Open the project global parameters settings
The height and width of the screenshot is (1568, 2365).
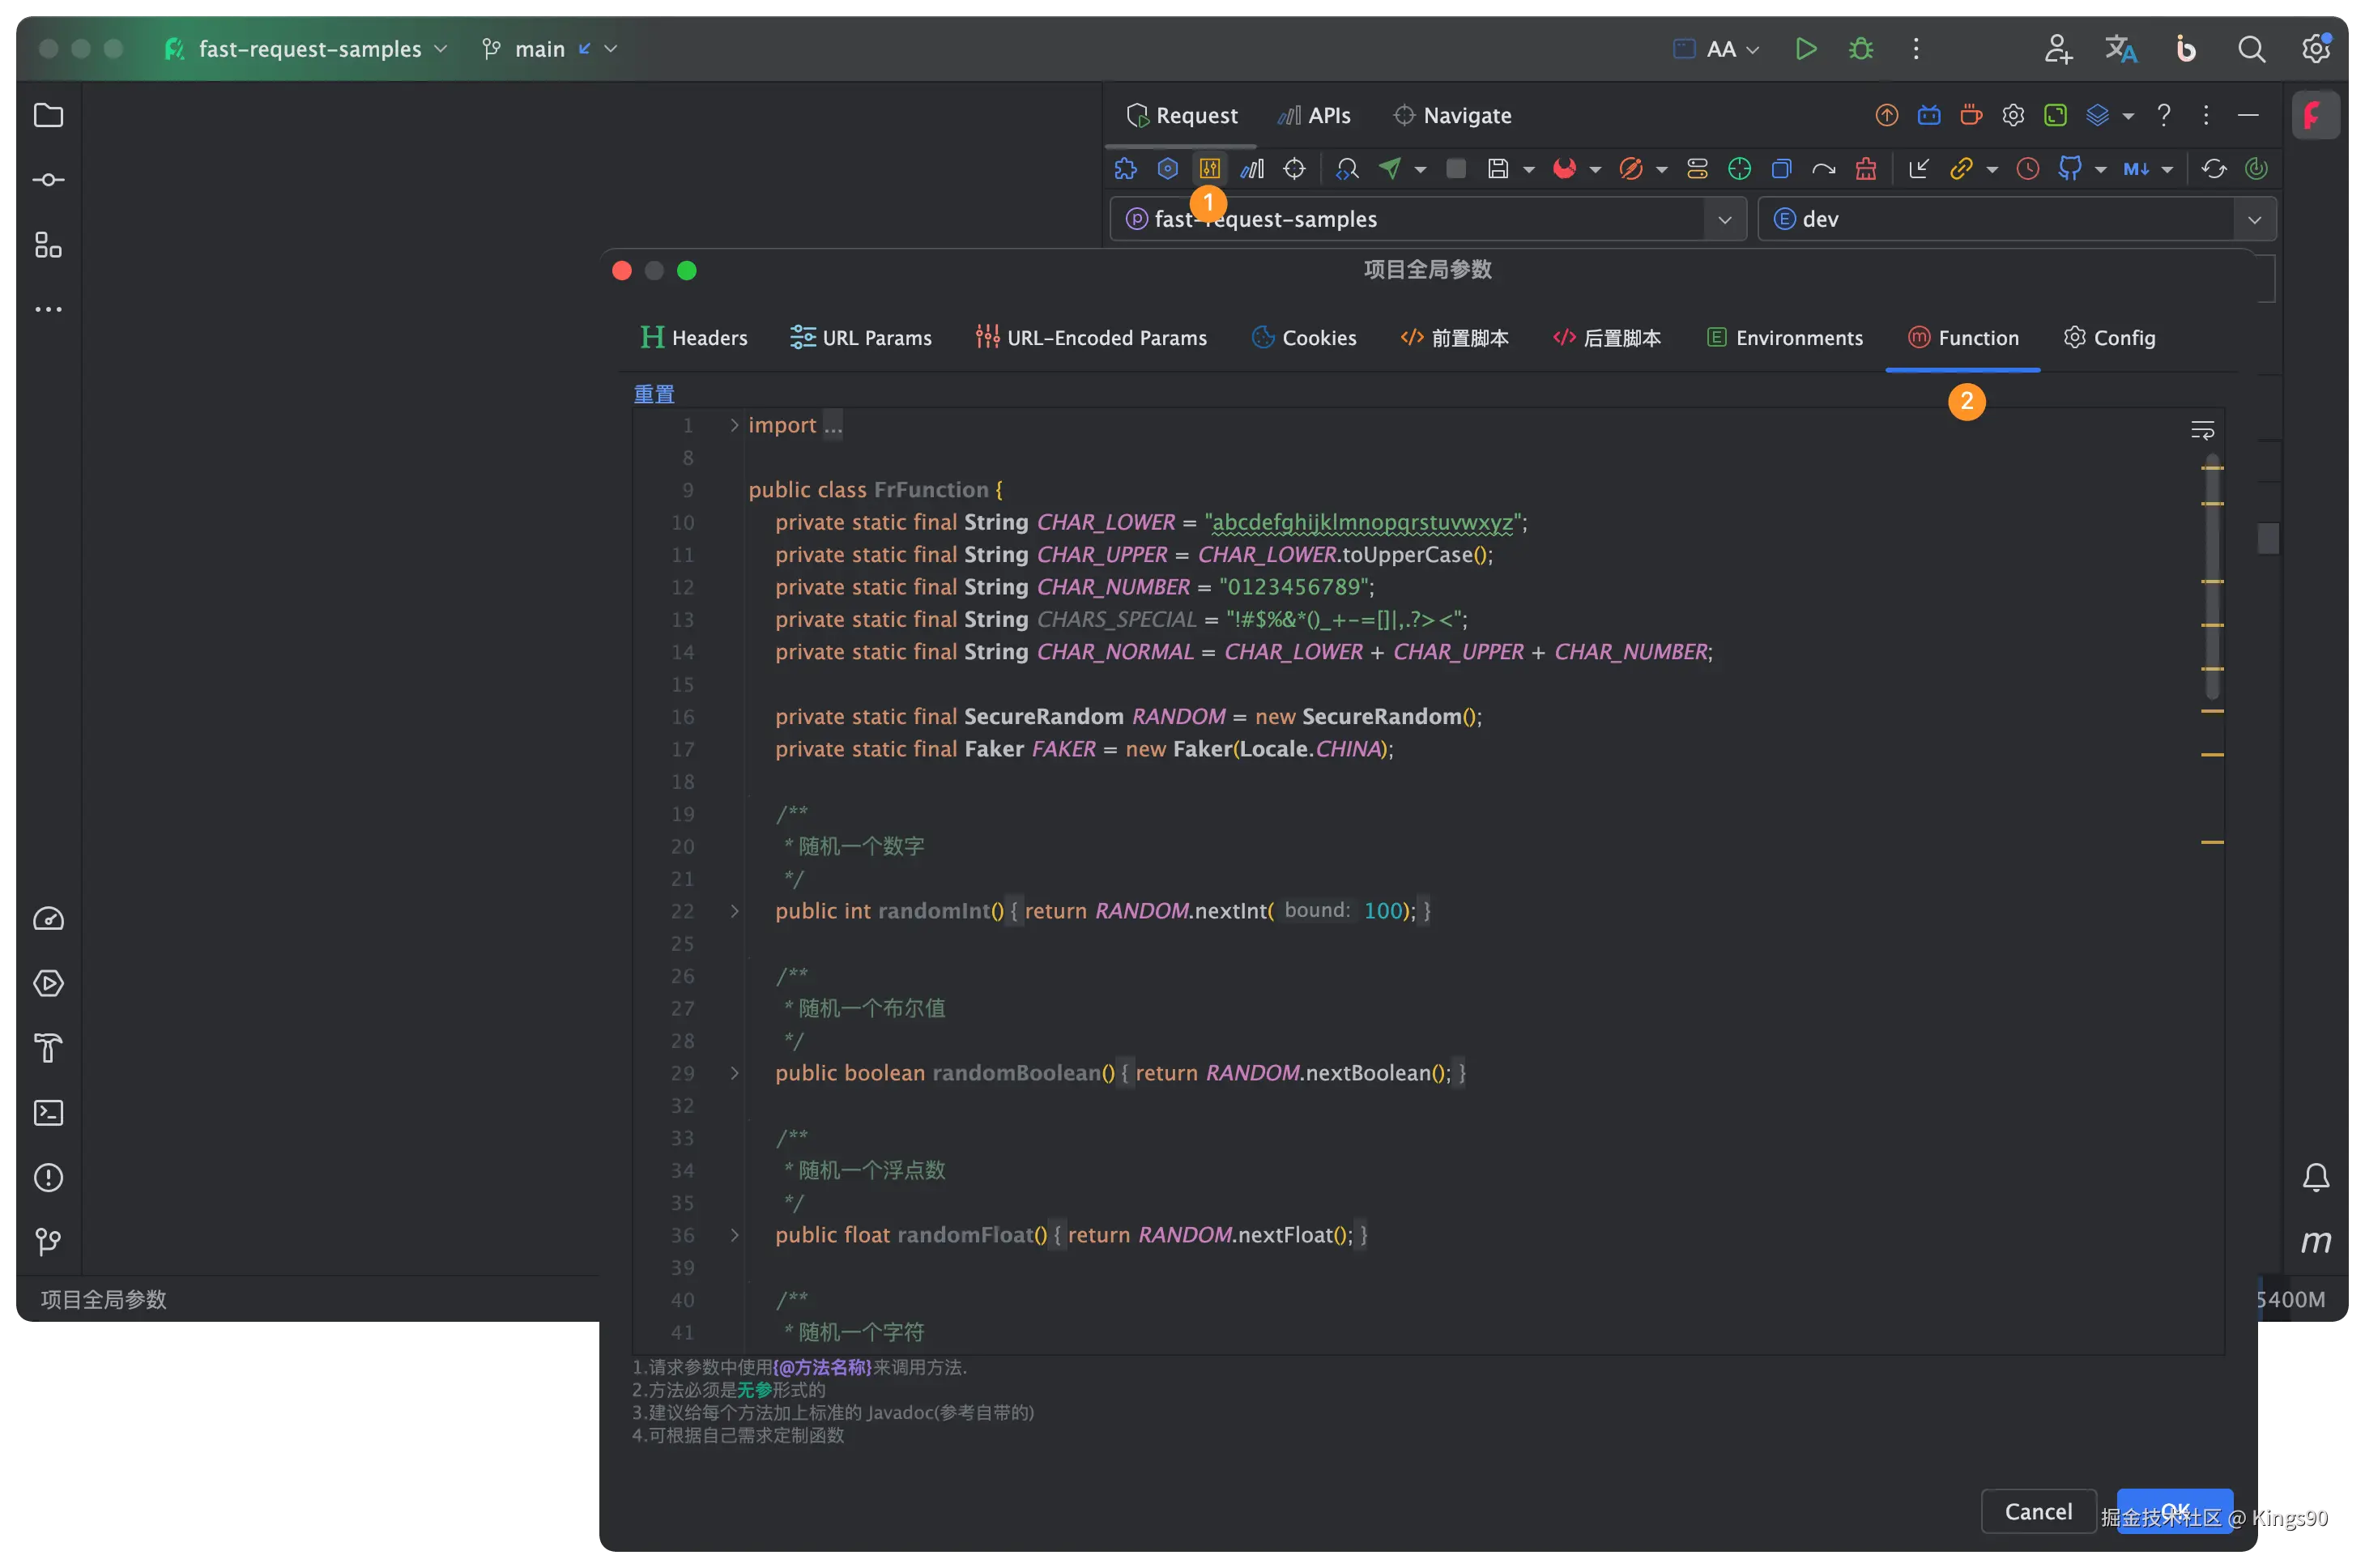[x=1209, y=168]
